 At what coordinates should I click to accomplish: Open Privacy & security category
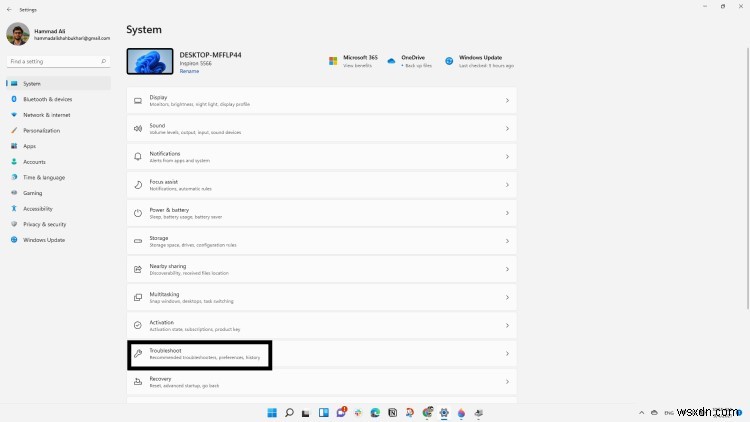[x=58, y=224]
